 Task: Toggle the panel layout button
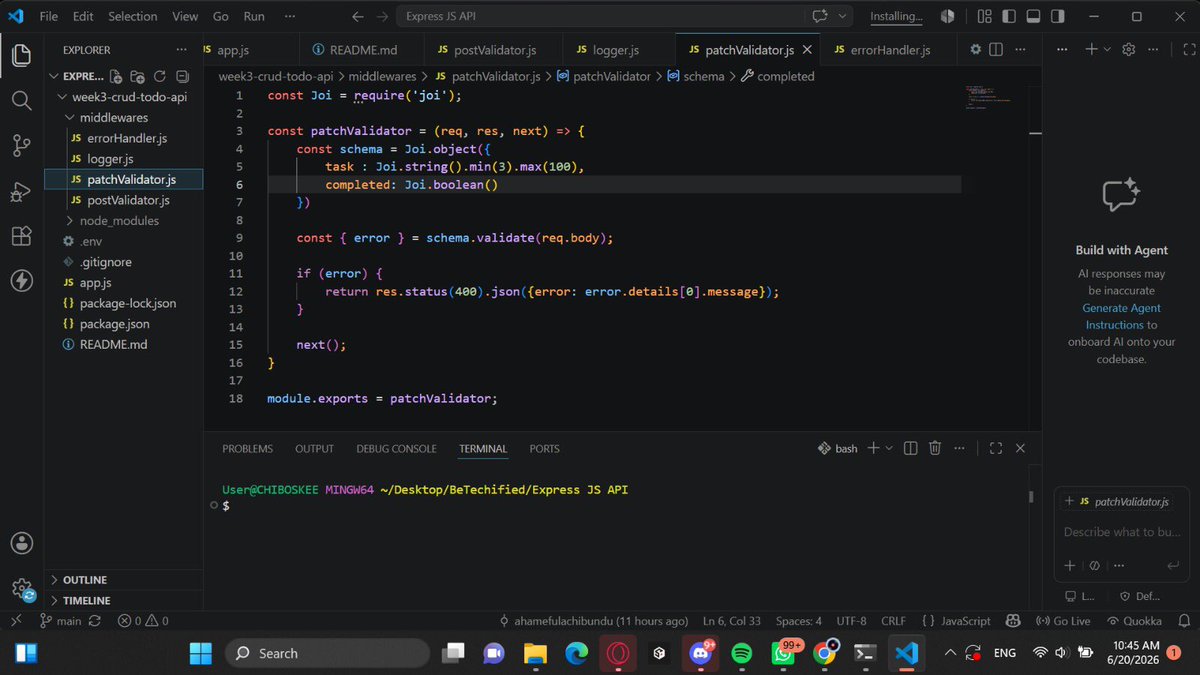[x=1033, y=16]
